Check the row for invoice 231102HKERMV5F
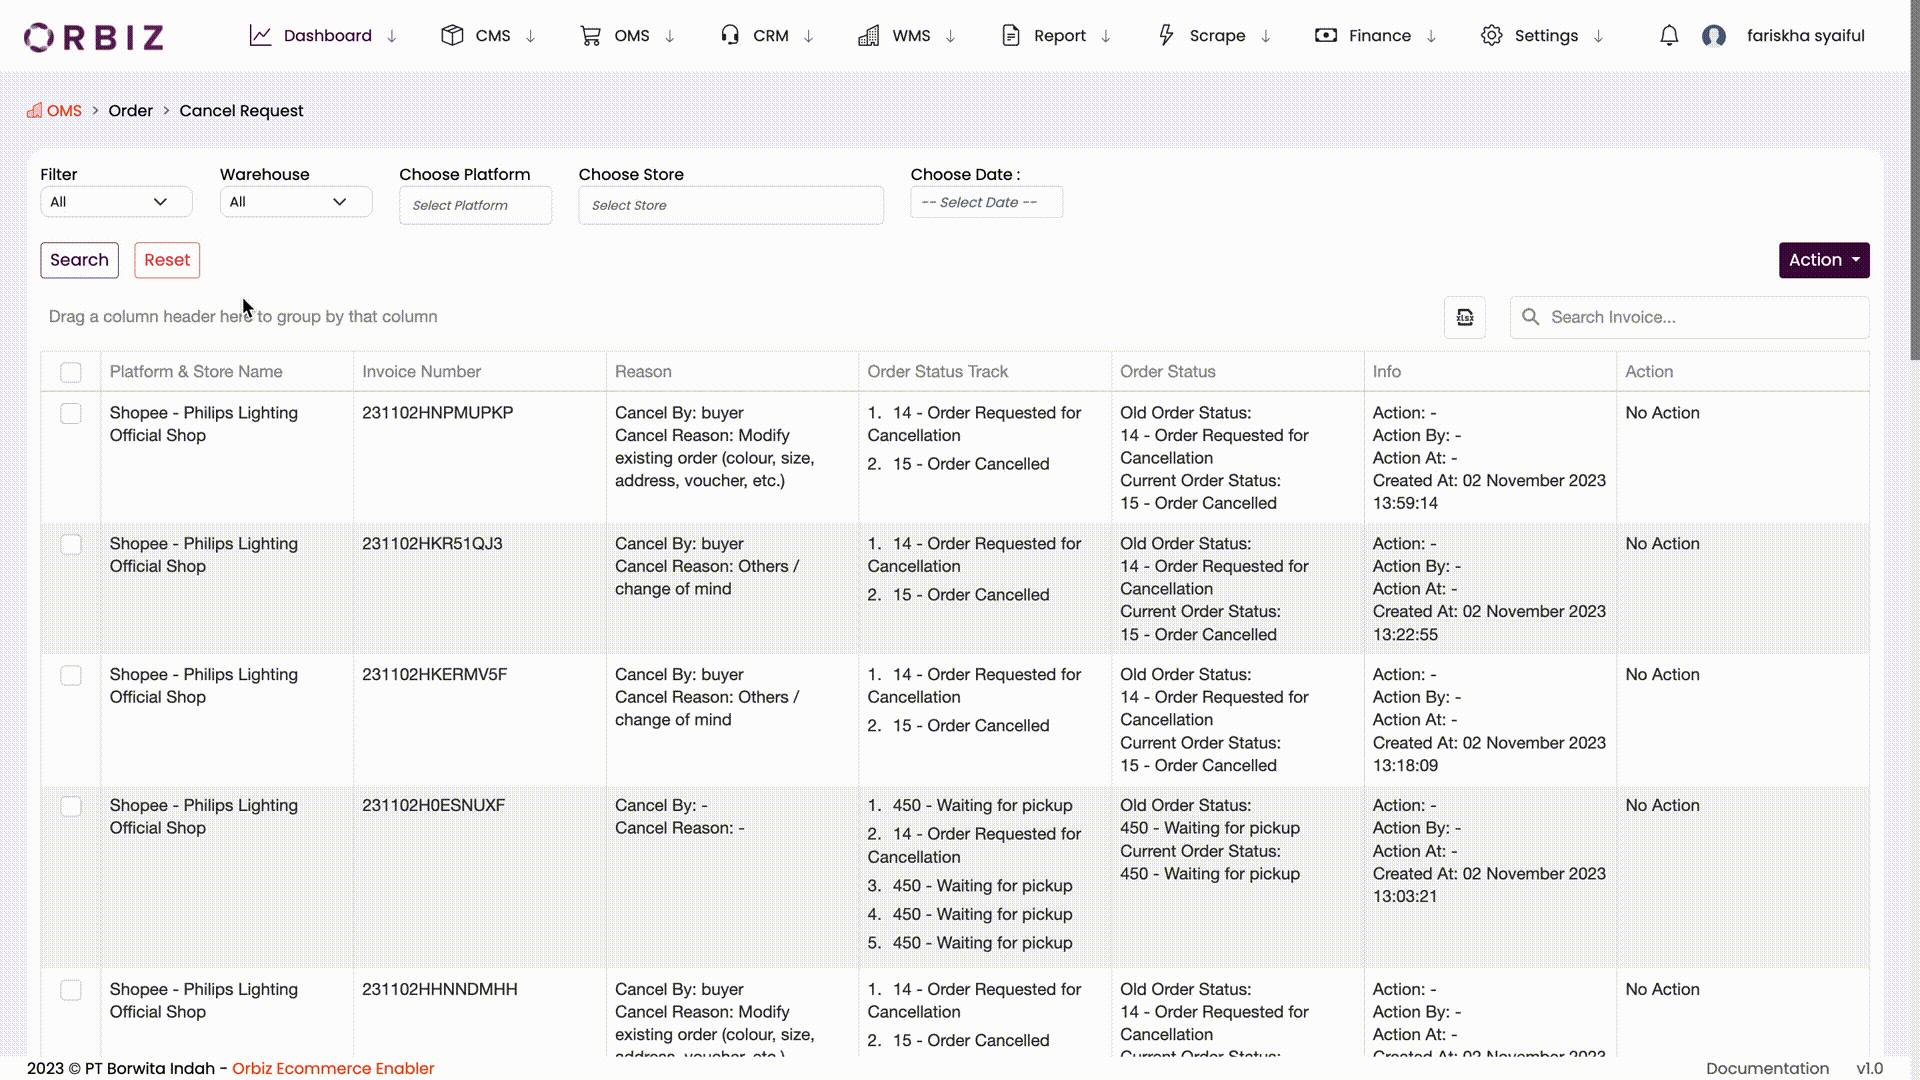Screen dimensions: 1920x1080 (x=71, y=675)
